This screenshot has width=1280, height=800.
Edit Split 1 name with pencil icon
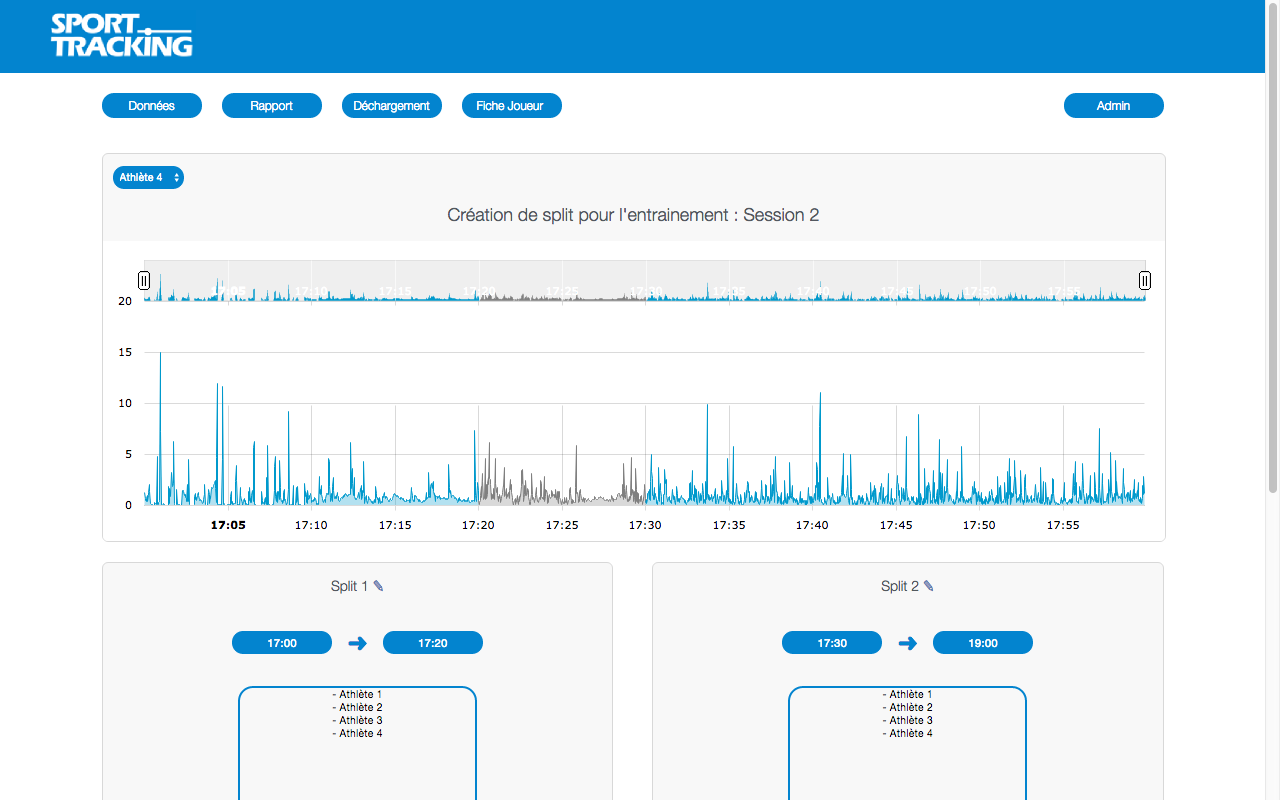tap(378, 586)
